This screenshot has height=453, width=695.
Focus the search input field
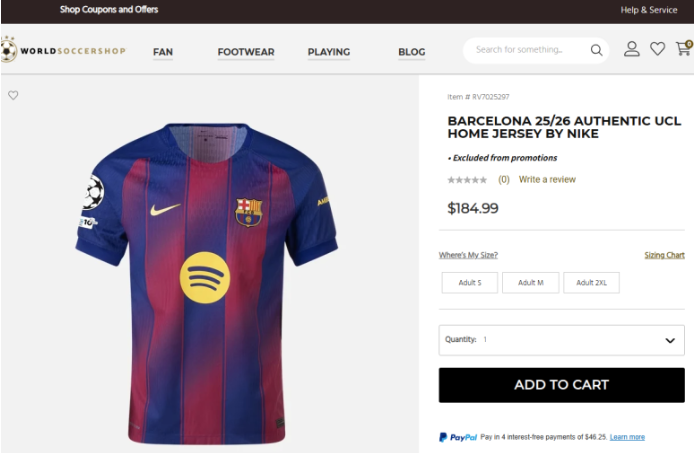click(527, 50)
